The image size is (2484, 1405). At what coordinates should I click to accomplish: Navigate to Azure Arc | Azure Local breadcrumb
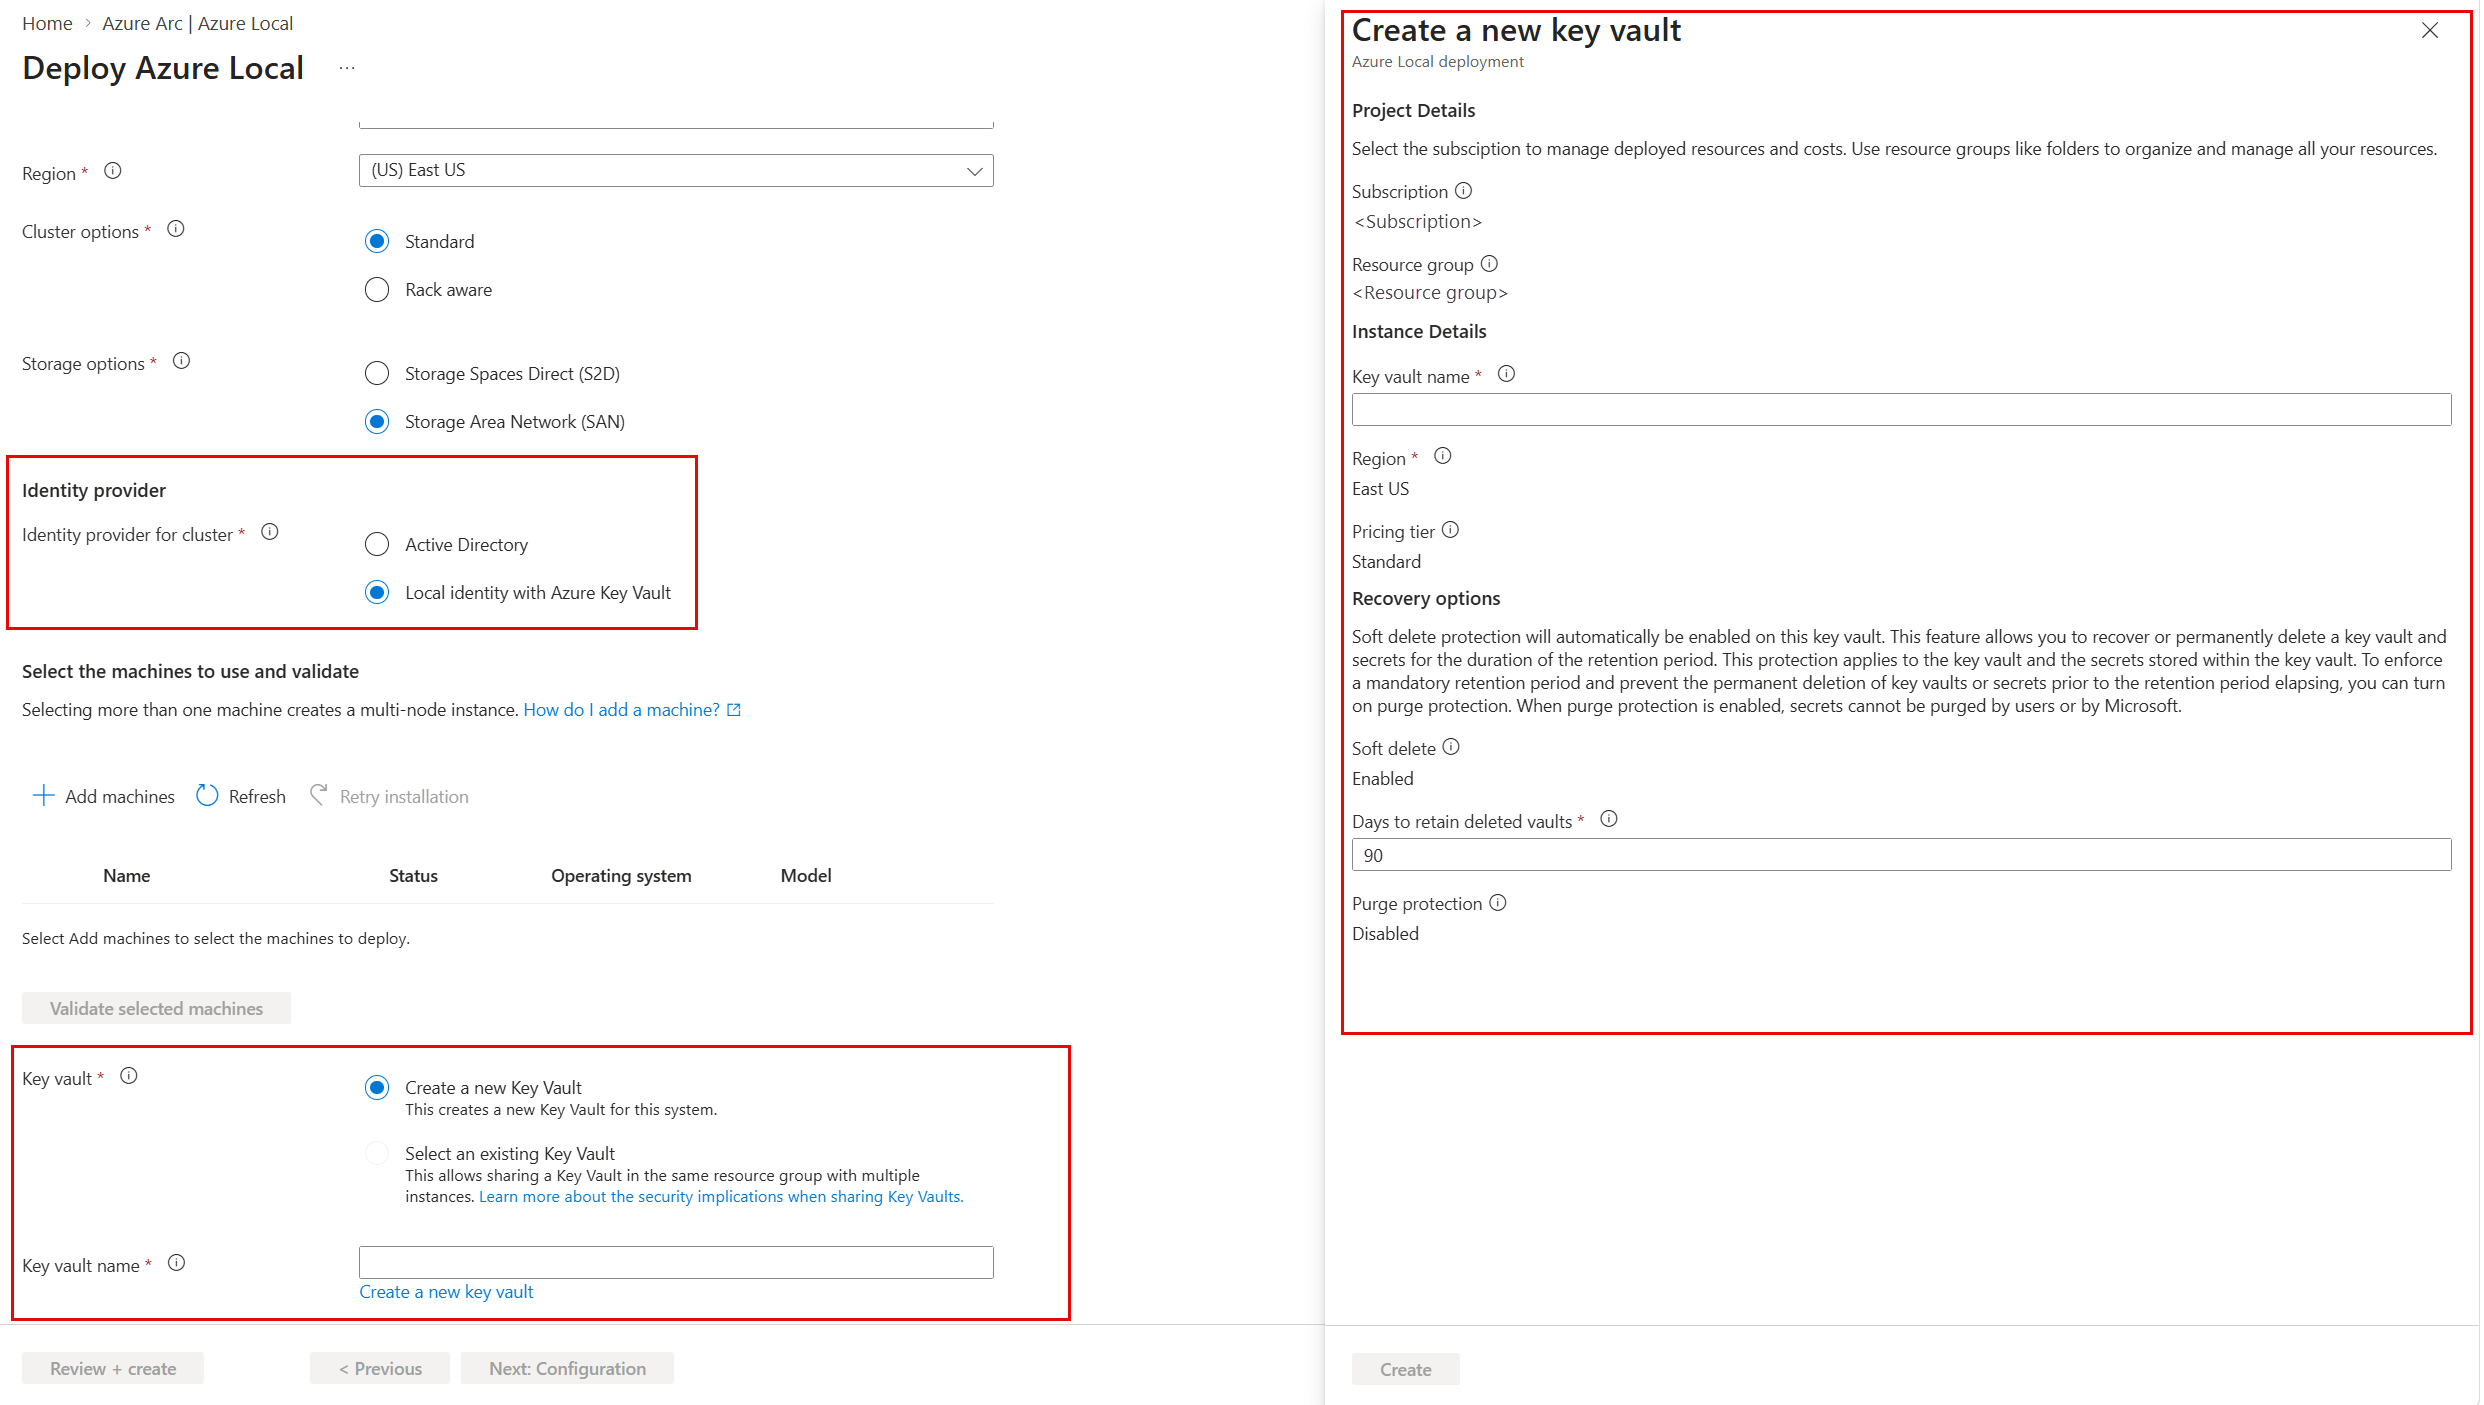pos(197,23)
